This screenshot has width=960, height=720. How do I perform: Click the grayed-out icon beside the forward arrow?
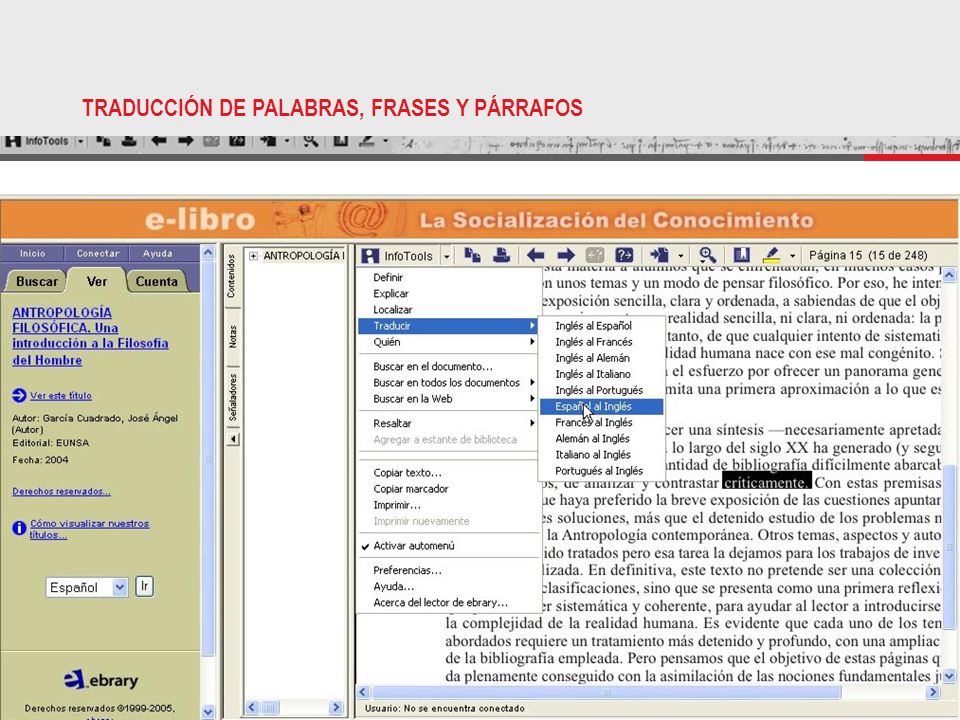pos(595,255)
